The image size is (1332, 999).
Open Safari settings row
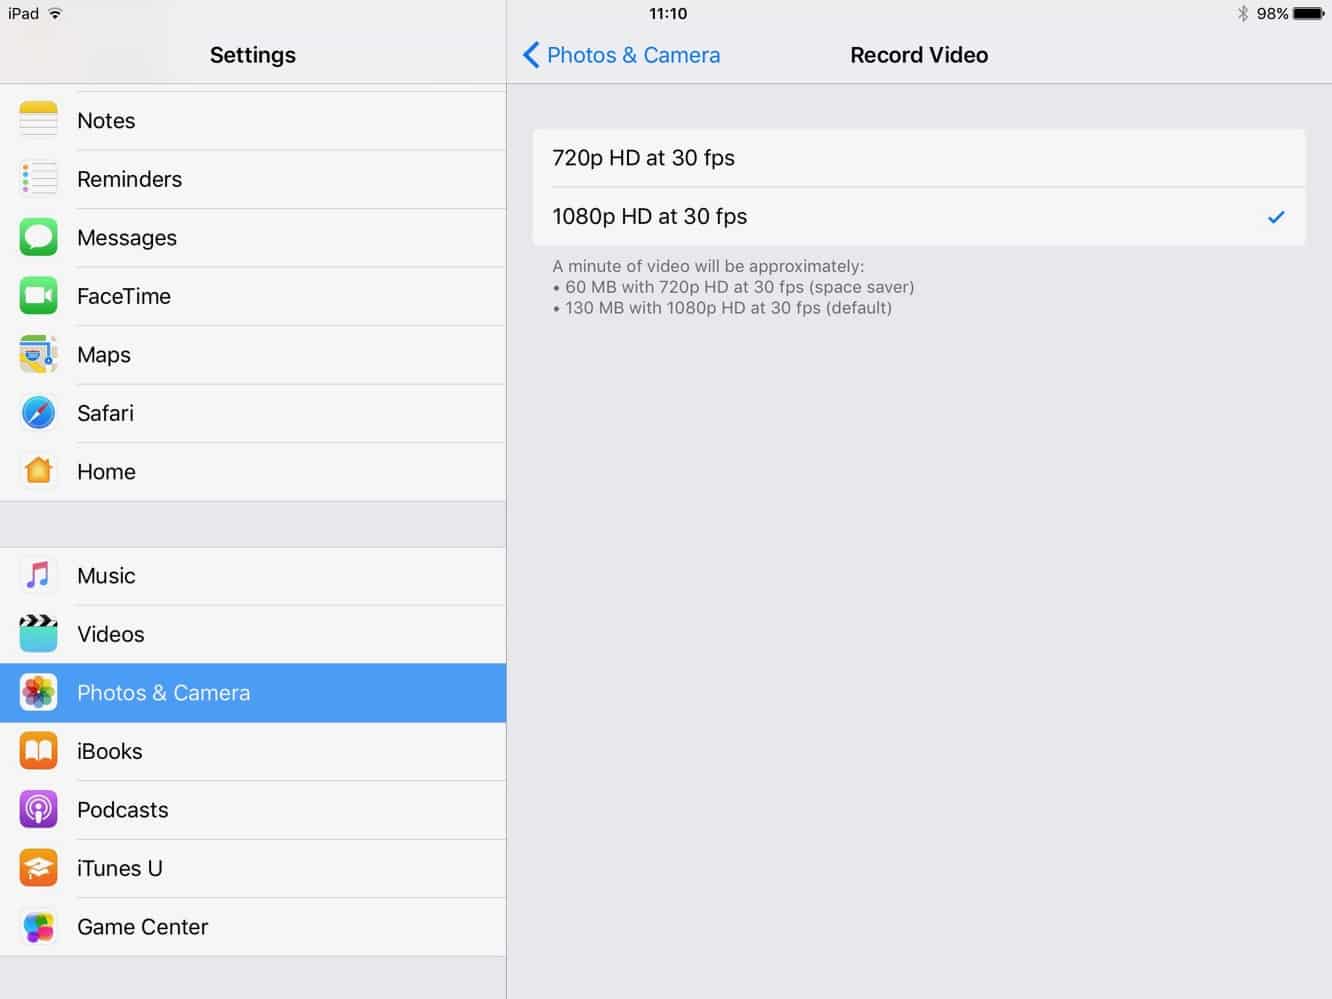pos(253,413)
